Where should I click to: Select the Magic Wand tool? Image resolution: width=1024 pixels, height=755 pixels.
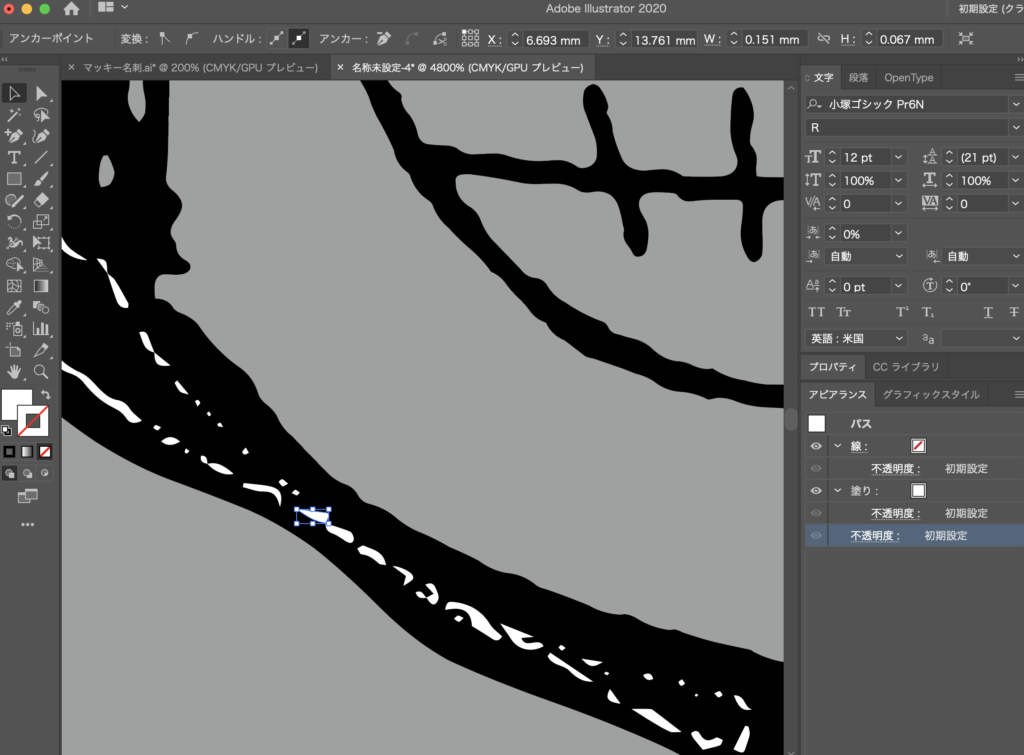(14, 115)
